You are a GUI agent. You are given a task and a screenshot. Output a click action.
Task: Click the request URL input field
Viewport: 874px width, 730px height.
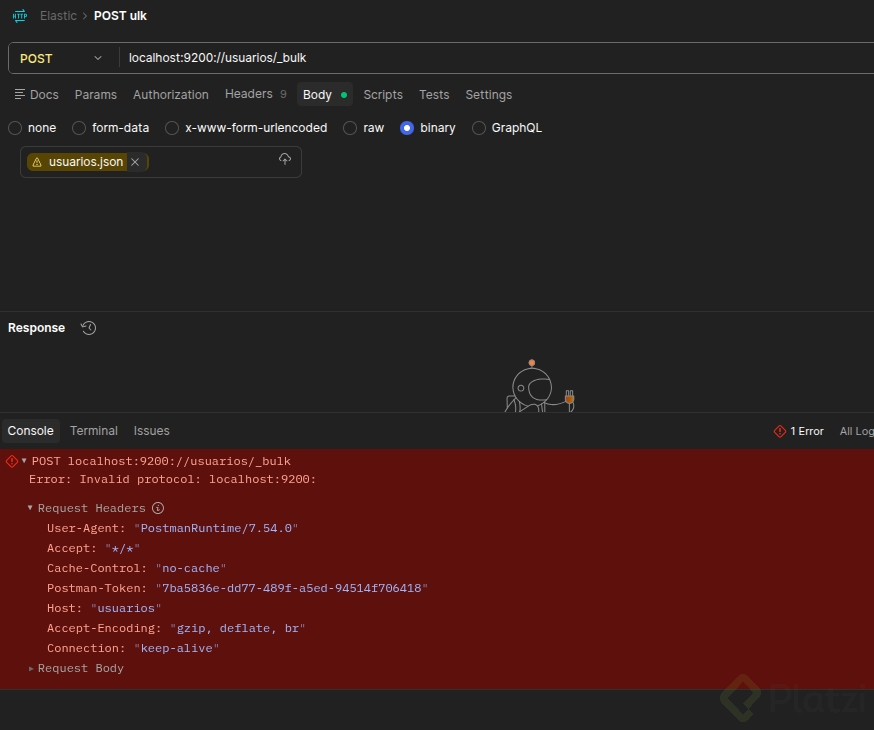496,58
